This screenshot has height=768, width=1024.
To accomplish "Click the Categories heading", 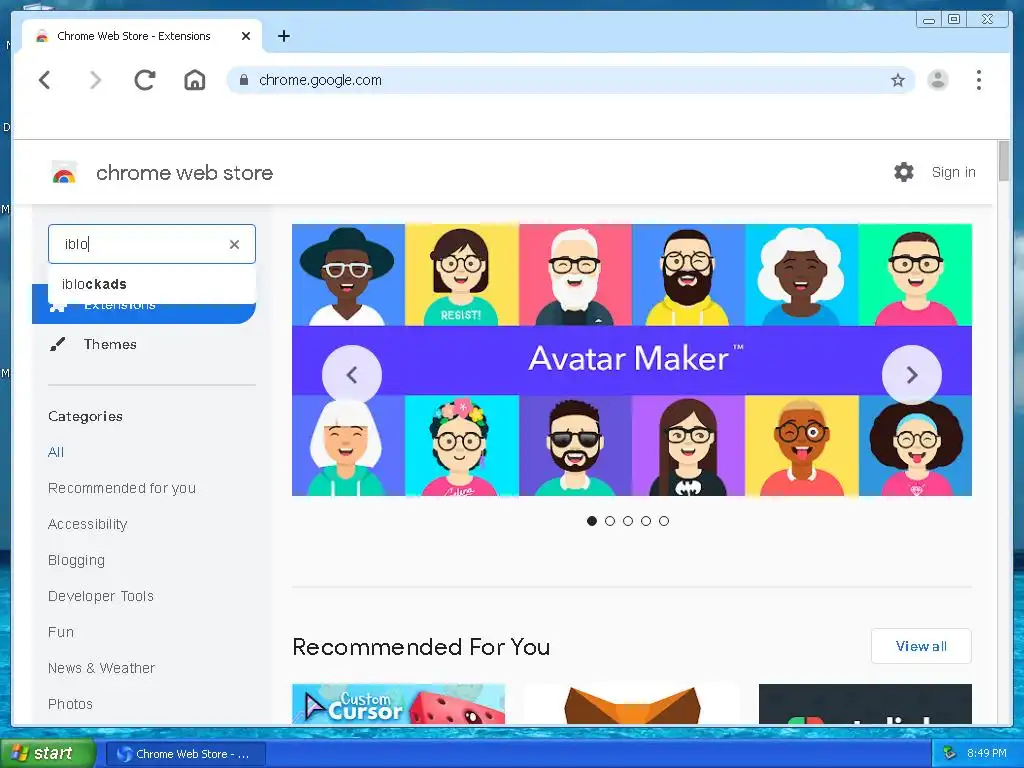I will coord(85,416).
